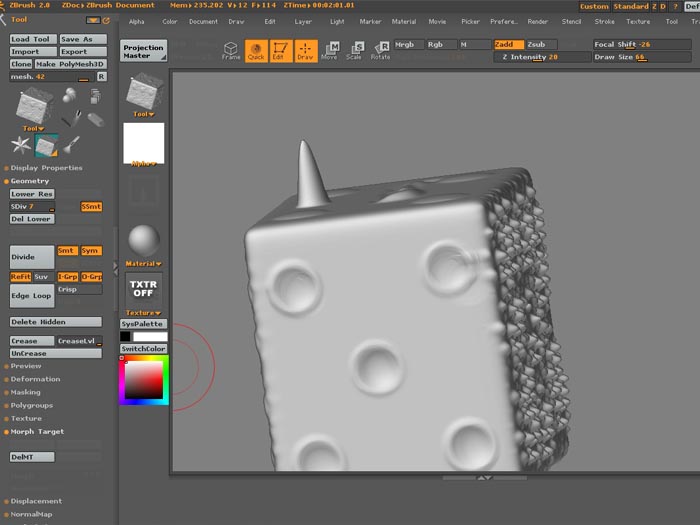Click the D button in top right bar
Image resolution: width=700 pixels, height=525 pixels.
coord(663,6)
